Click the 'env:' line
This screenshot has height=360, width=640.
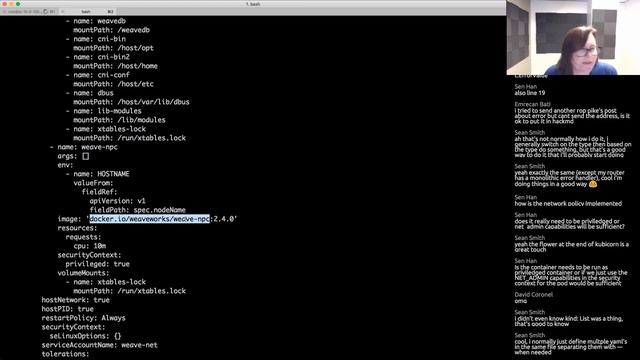pyautogui.click(x=65, y=165)
